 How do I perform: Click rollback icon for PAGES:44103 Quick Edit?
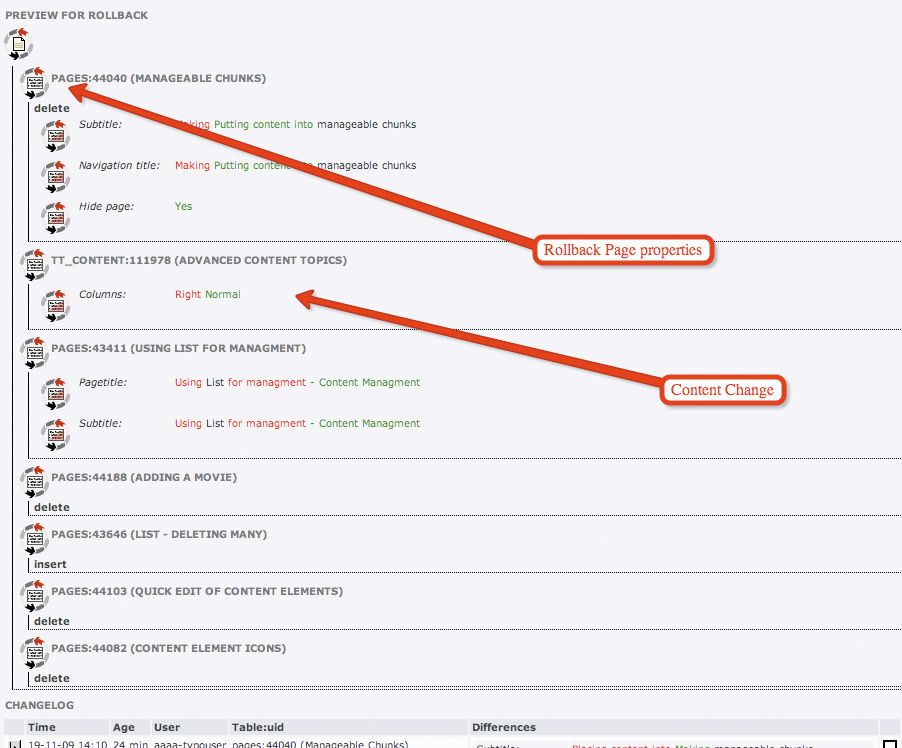[34, 596]
